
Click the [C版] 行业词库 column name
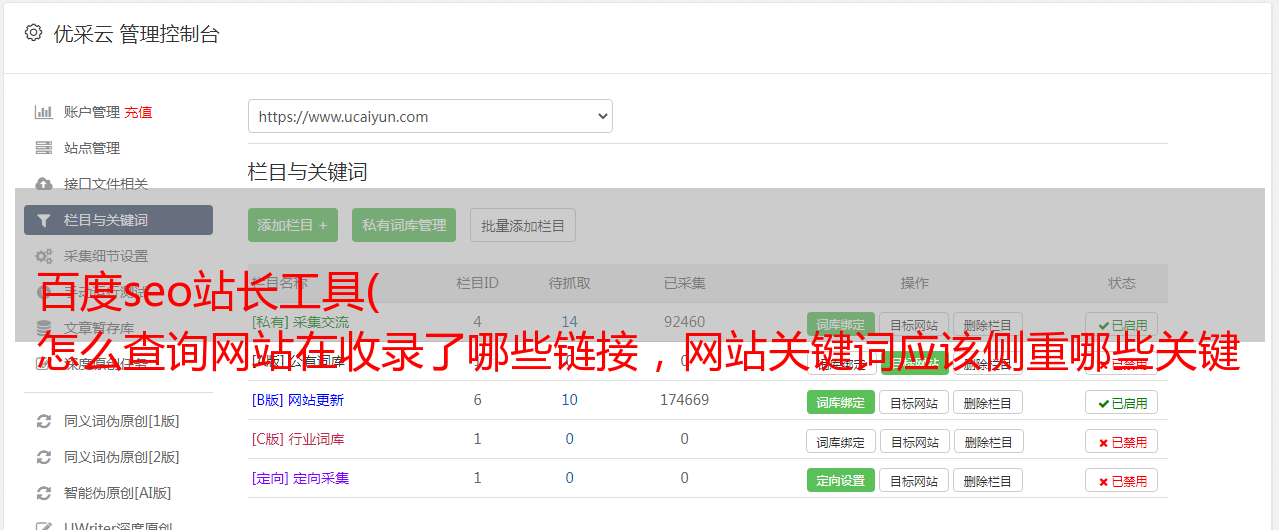(298, 439)
